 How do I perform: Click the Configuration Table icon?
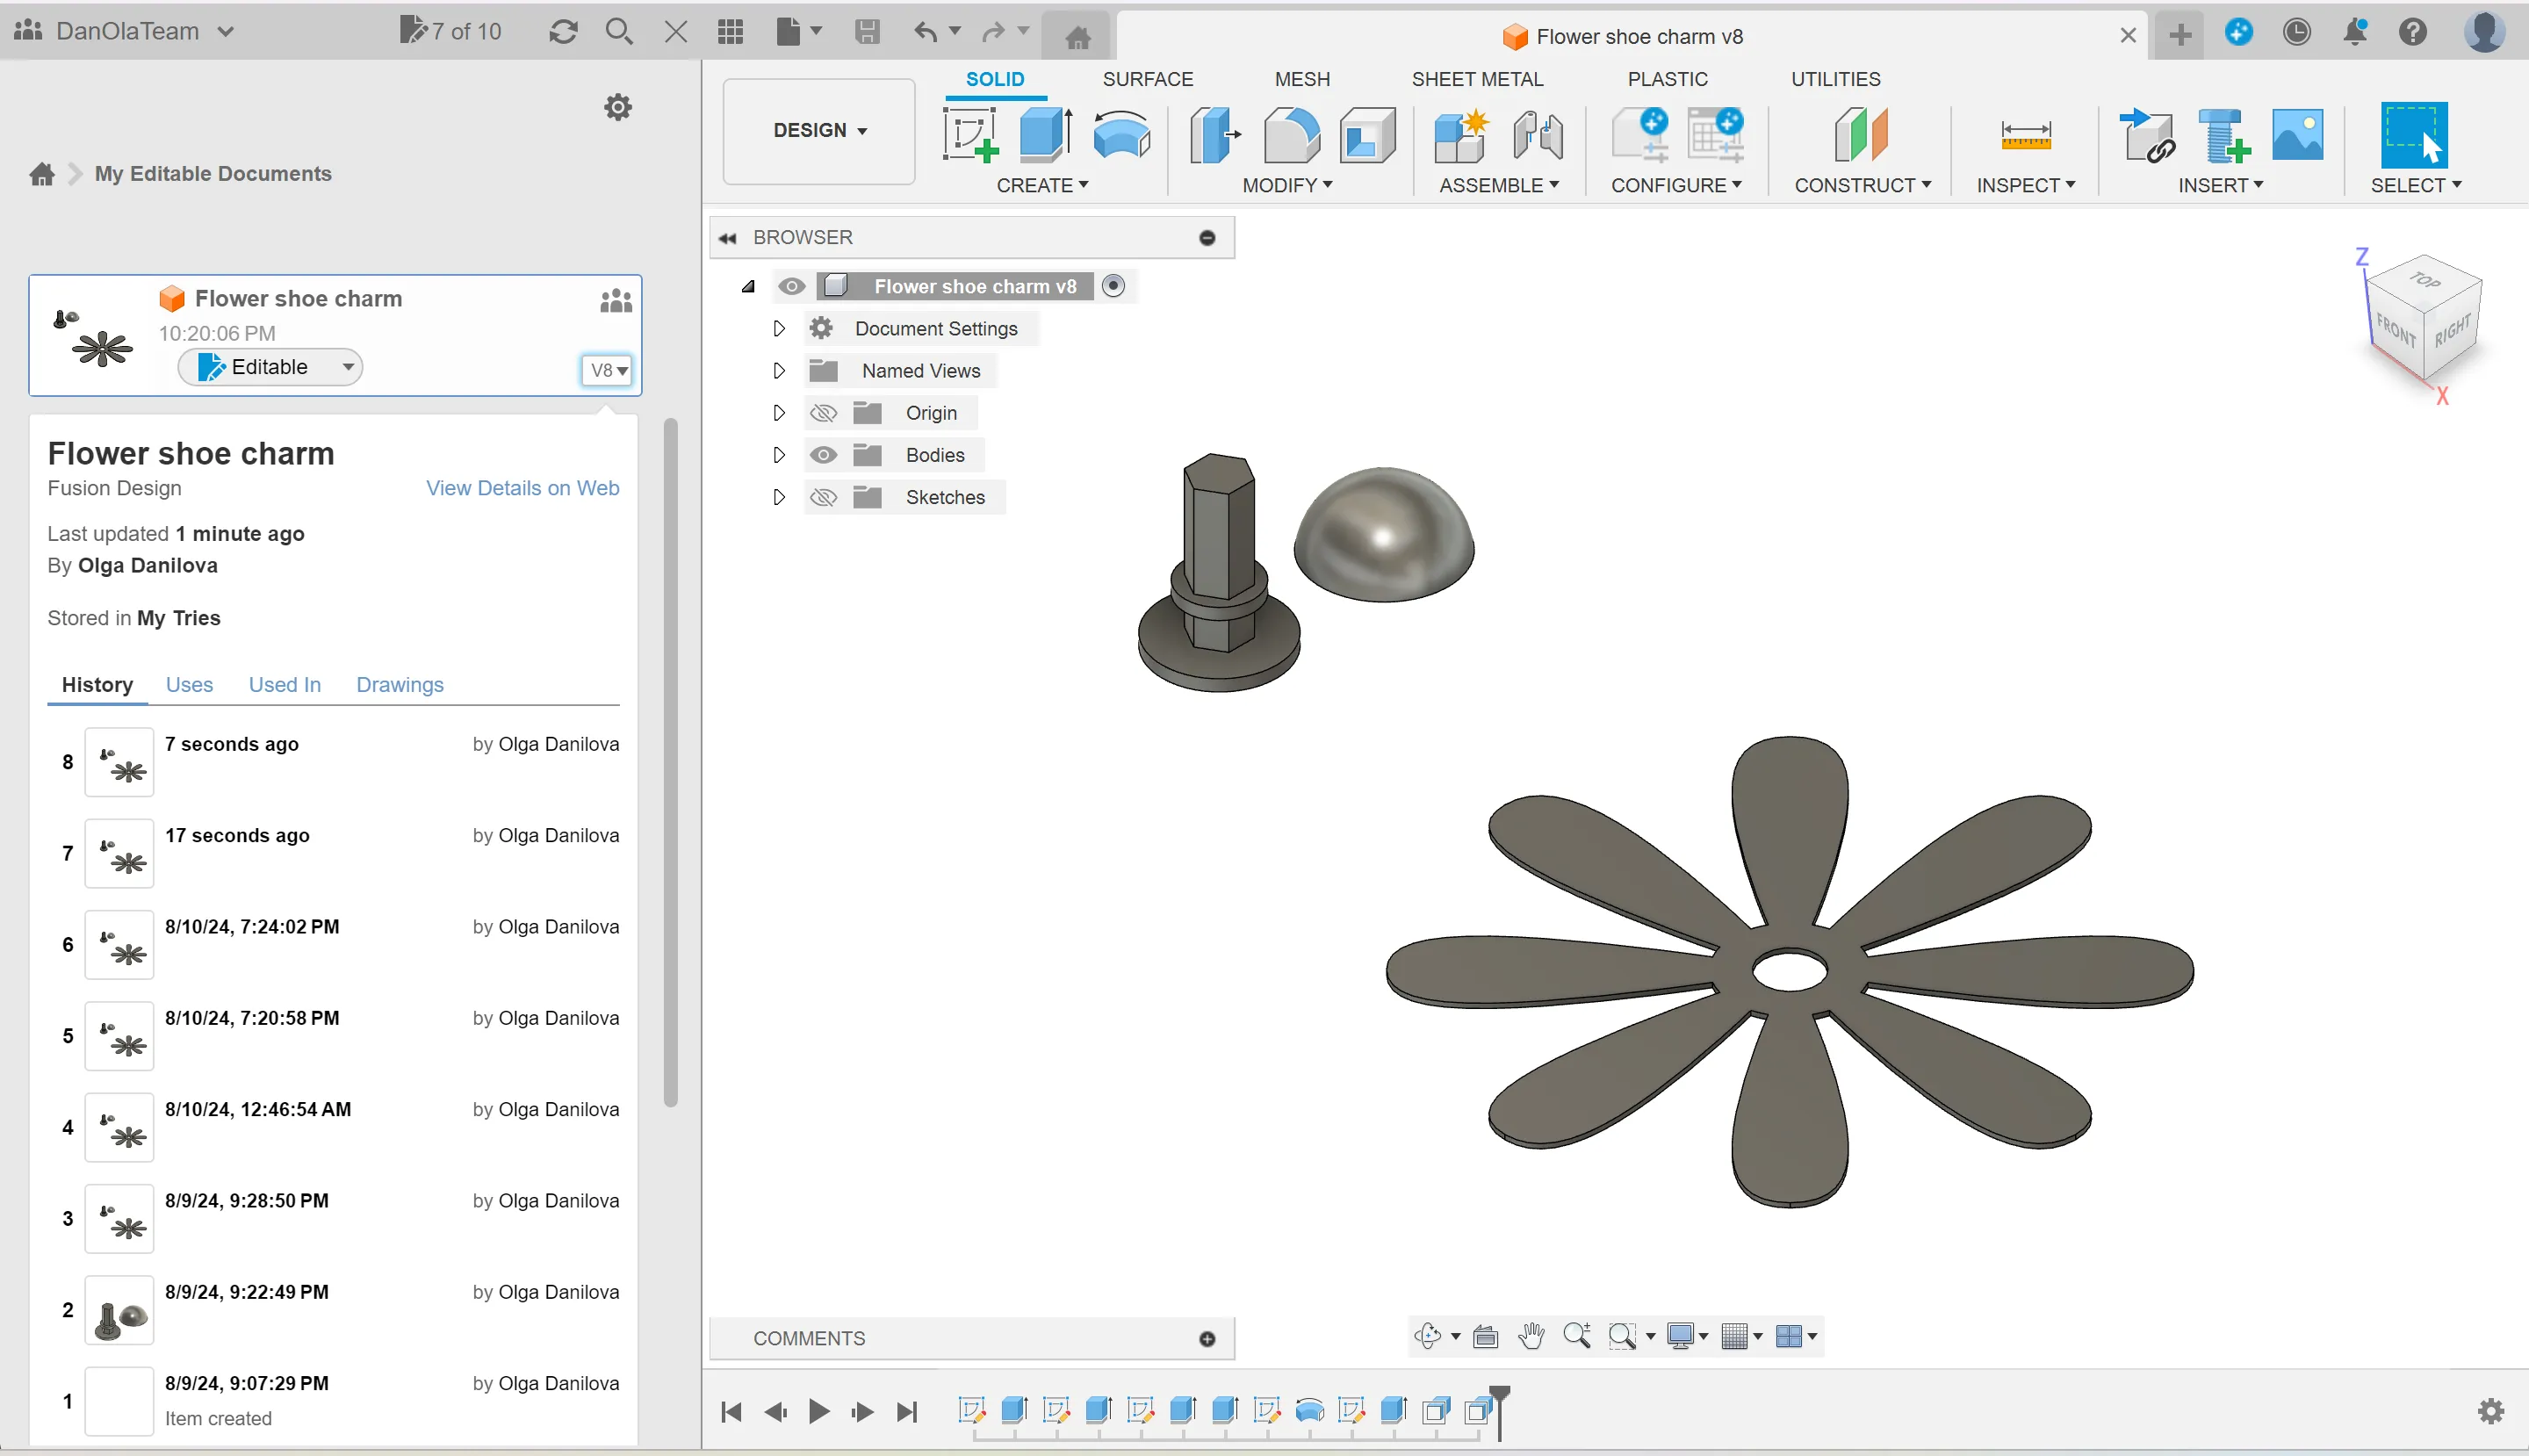(x=1715, y=135)
